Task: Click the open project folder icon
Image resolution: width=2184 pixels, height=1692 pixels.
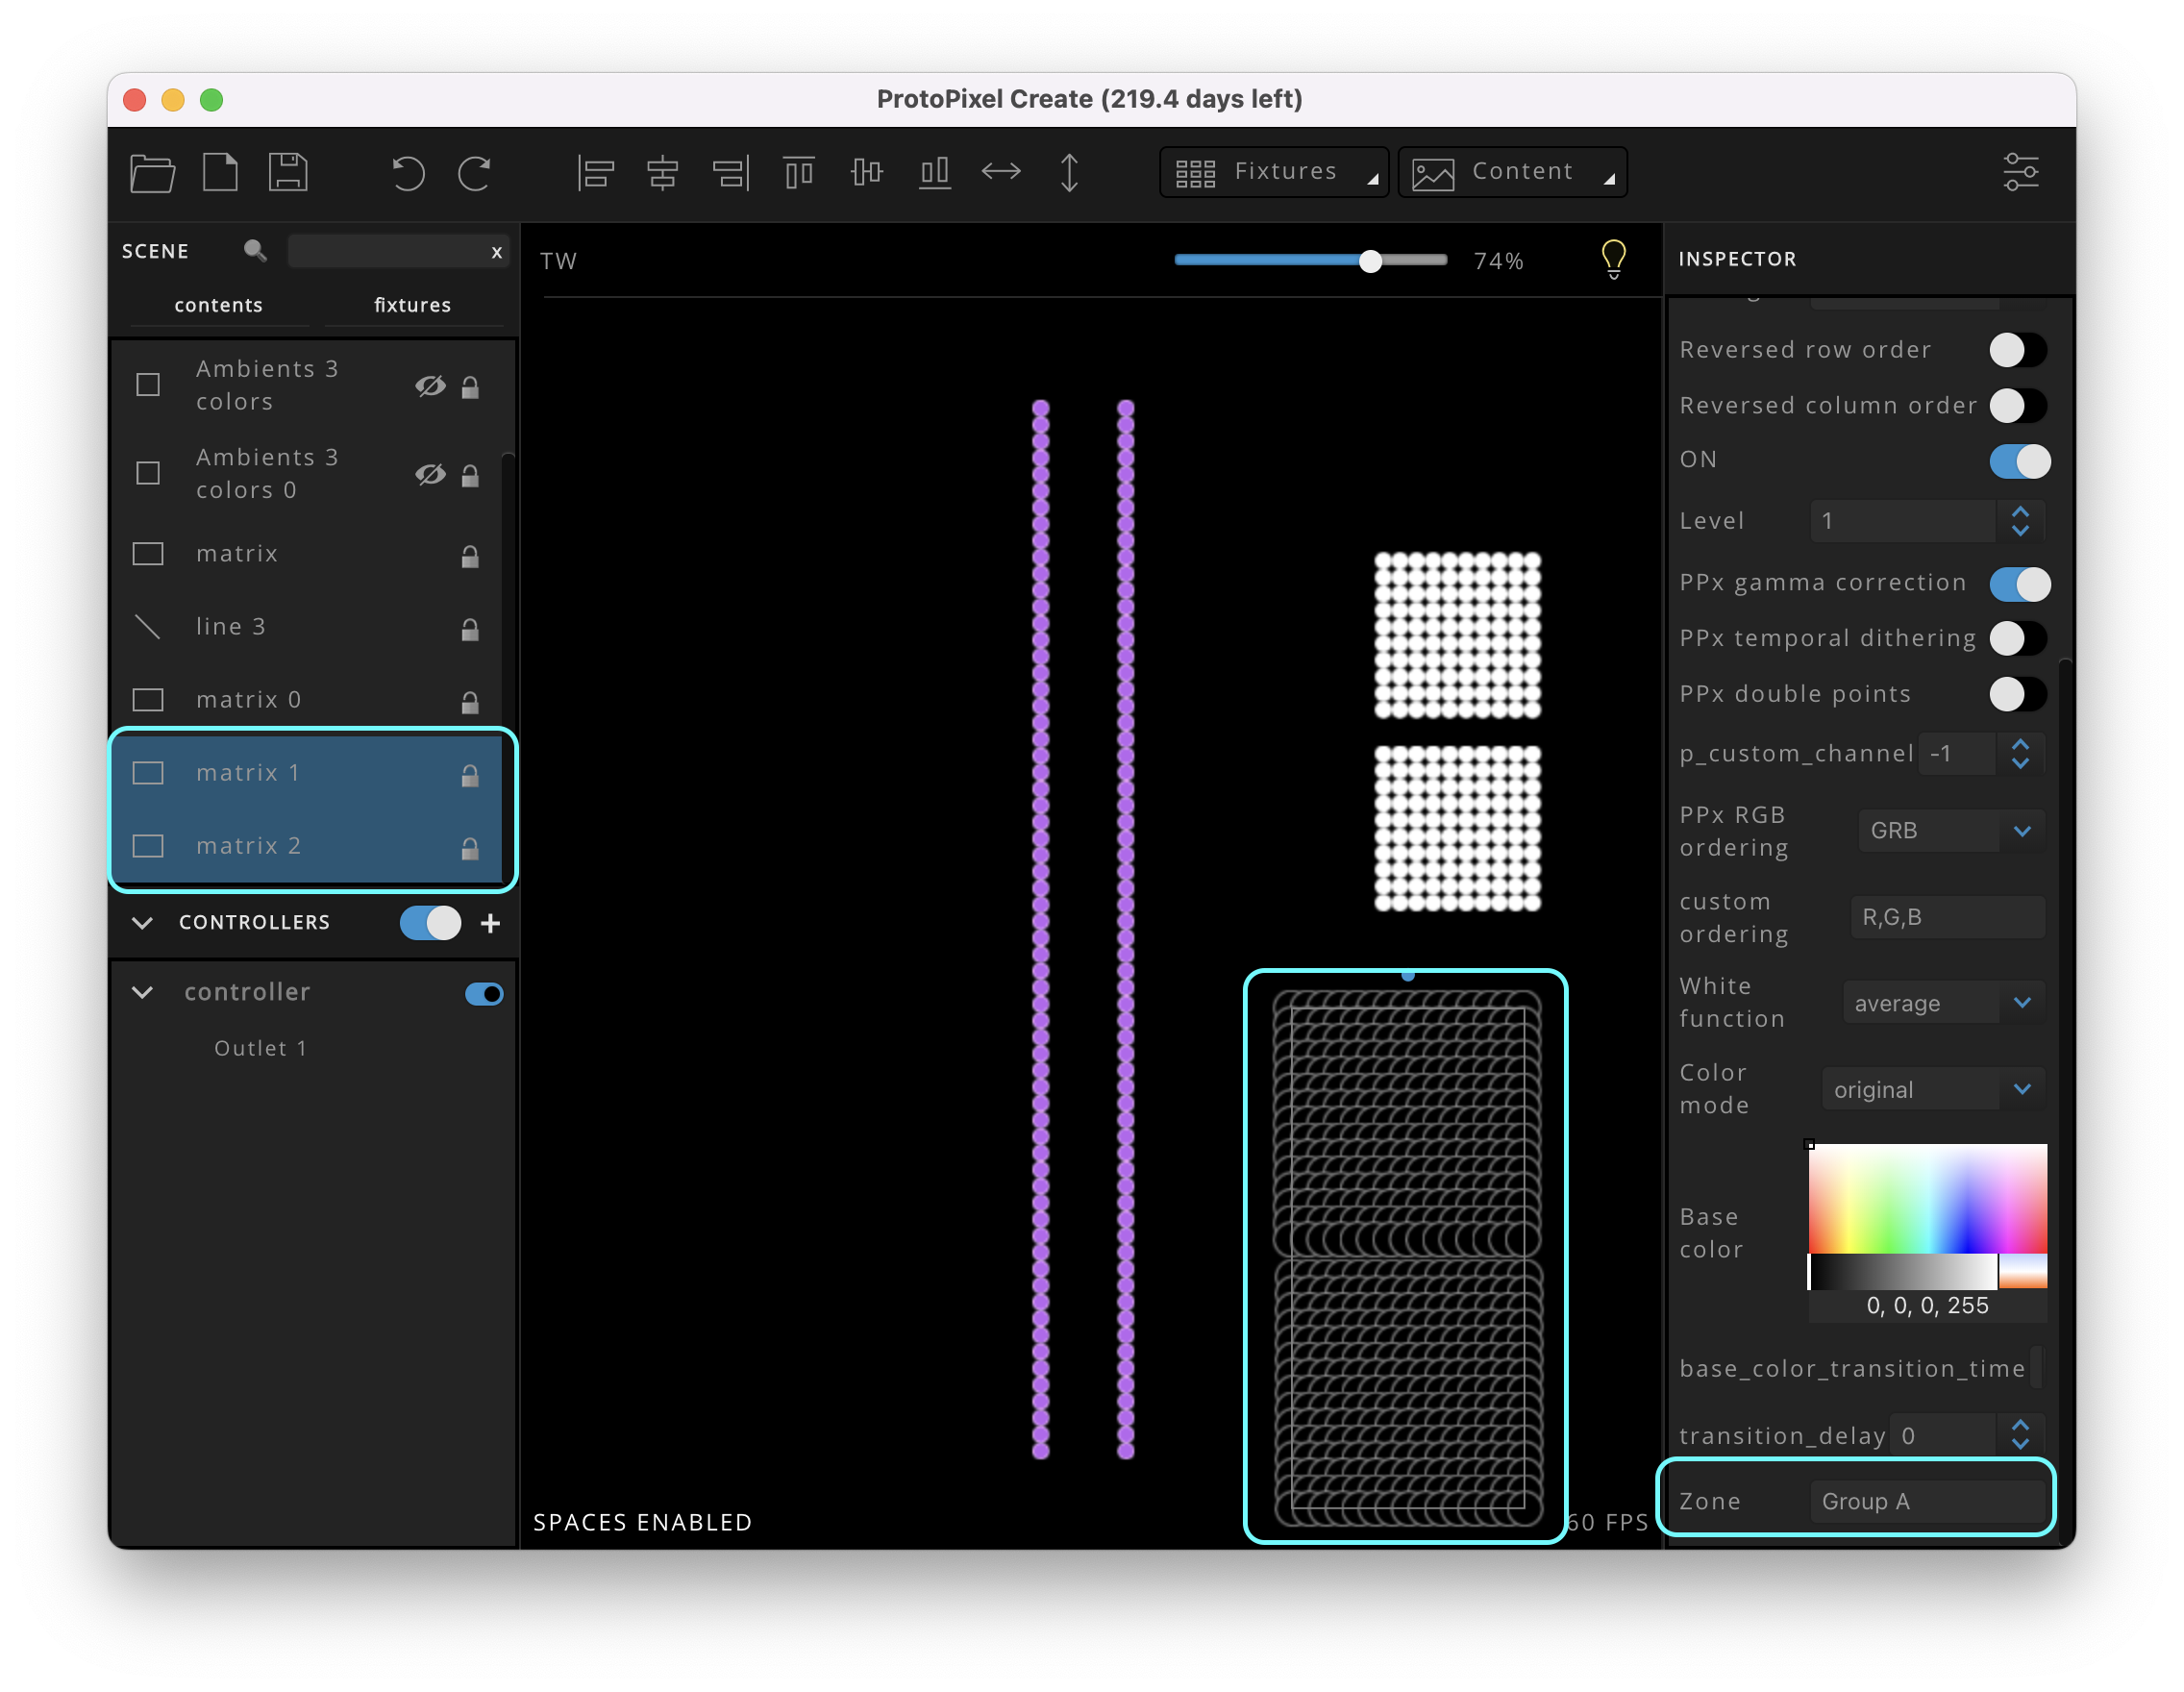Action: tap(152, 172)
